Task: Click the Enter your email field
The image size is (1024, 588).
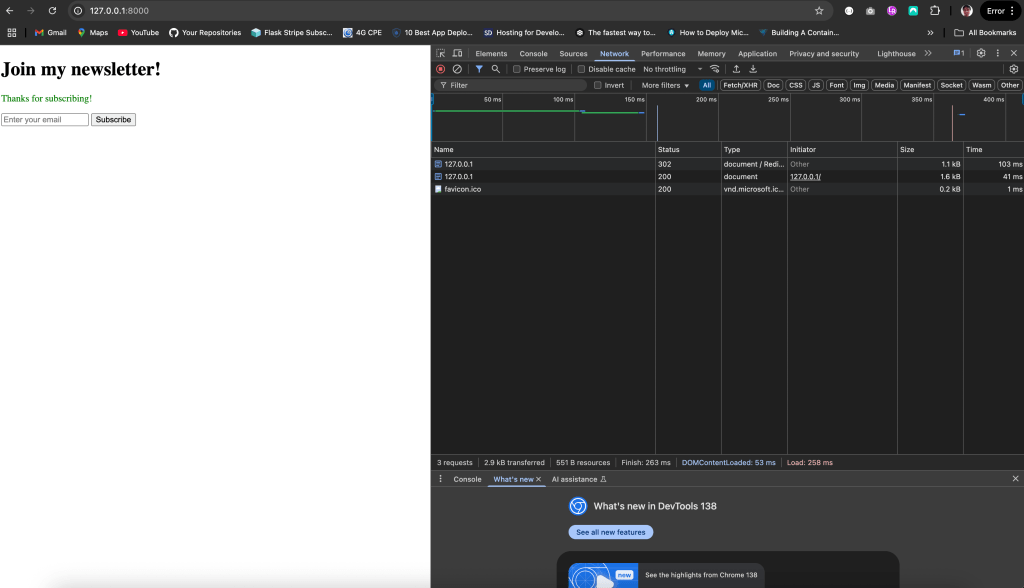Action: 45,119
